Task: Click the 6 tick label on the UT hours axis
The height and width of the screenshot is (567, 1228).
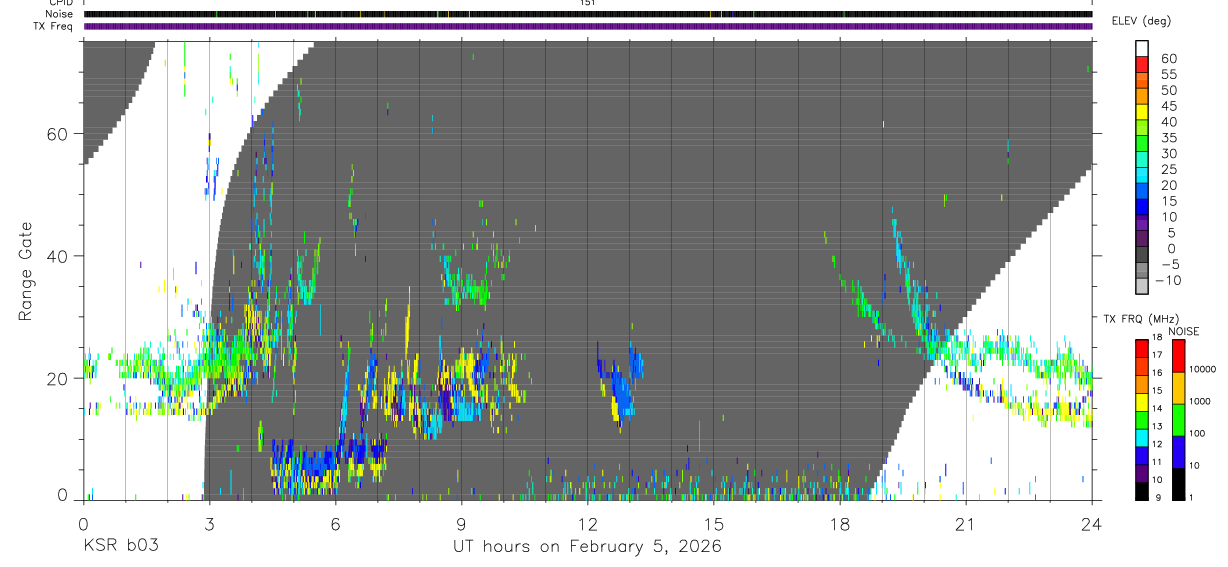Action: 335,523
